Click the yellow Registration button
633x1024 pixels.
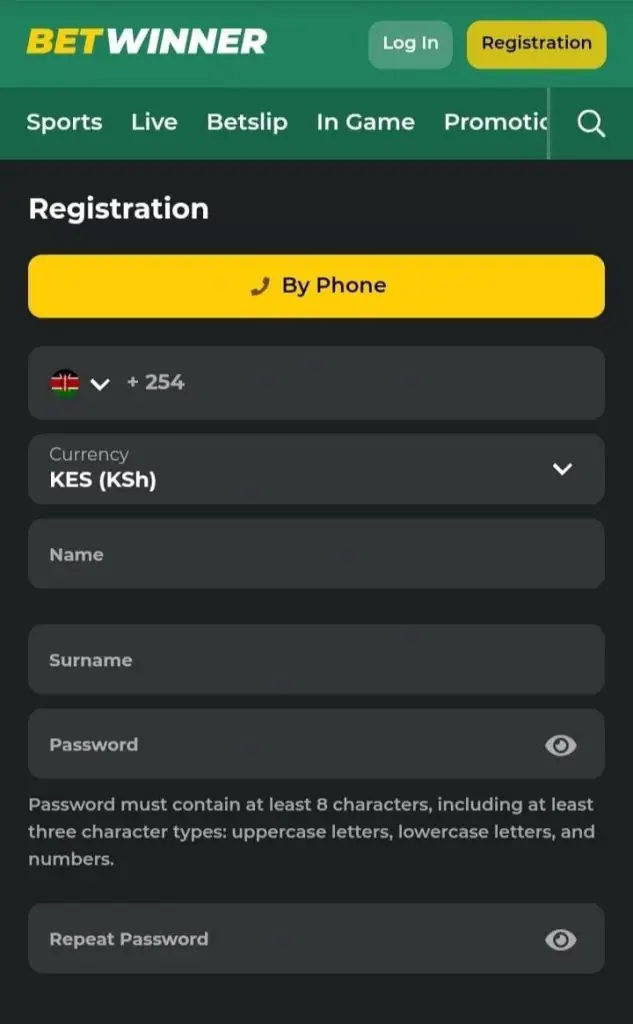536,44
